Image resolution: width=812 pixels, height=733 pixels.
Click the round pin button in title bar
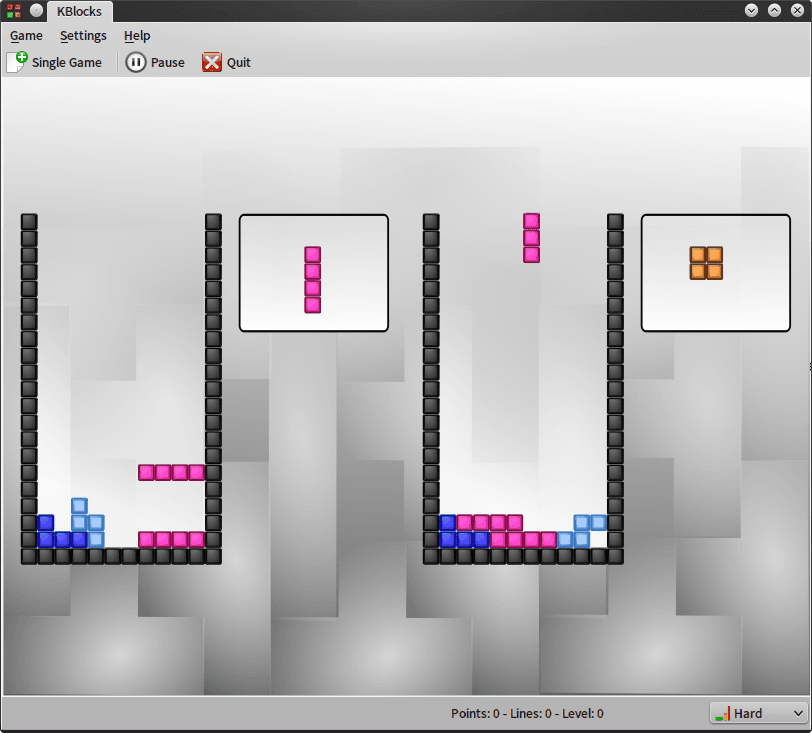(x=36, y=10)
